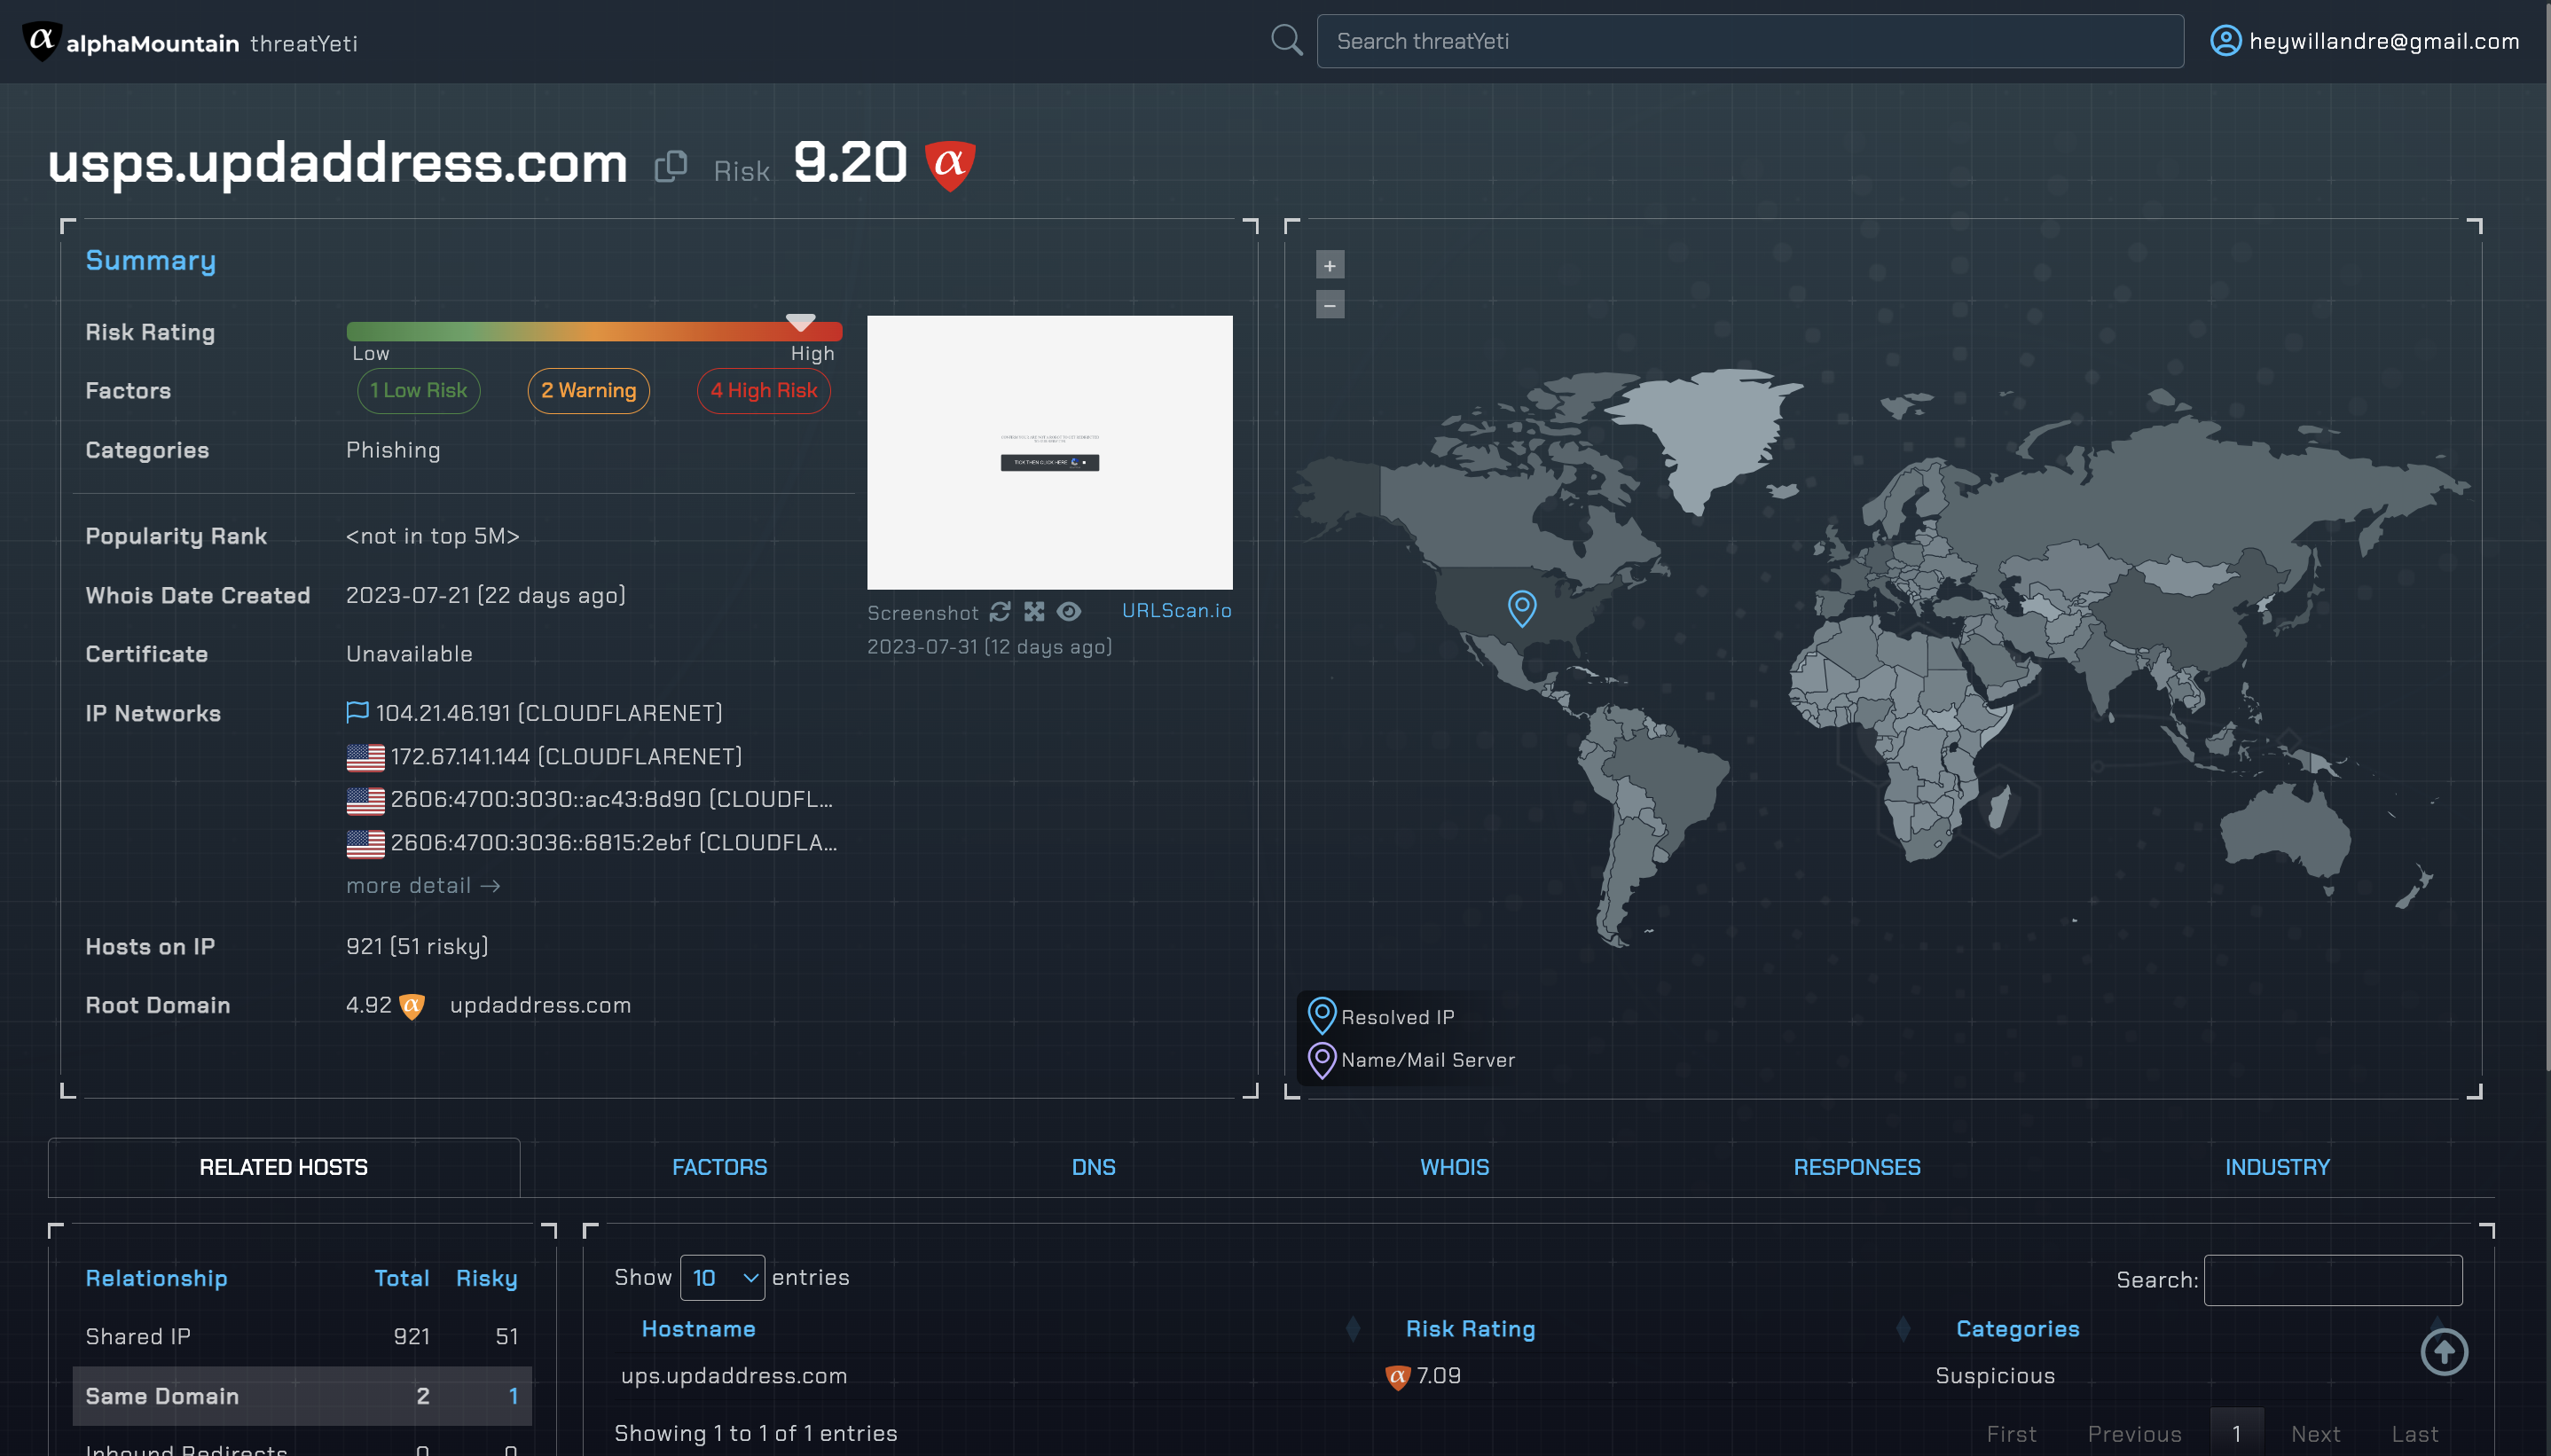Open the ups.updaddress.com hostname link
Viewport: 2551px width, 1456px height.
point(734,1376)
